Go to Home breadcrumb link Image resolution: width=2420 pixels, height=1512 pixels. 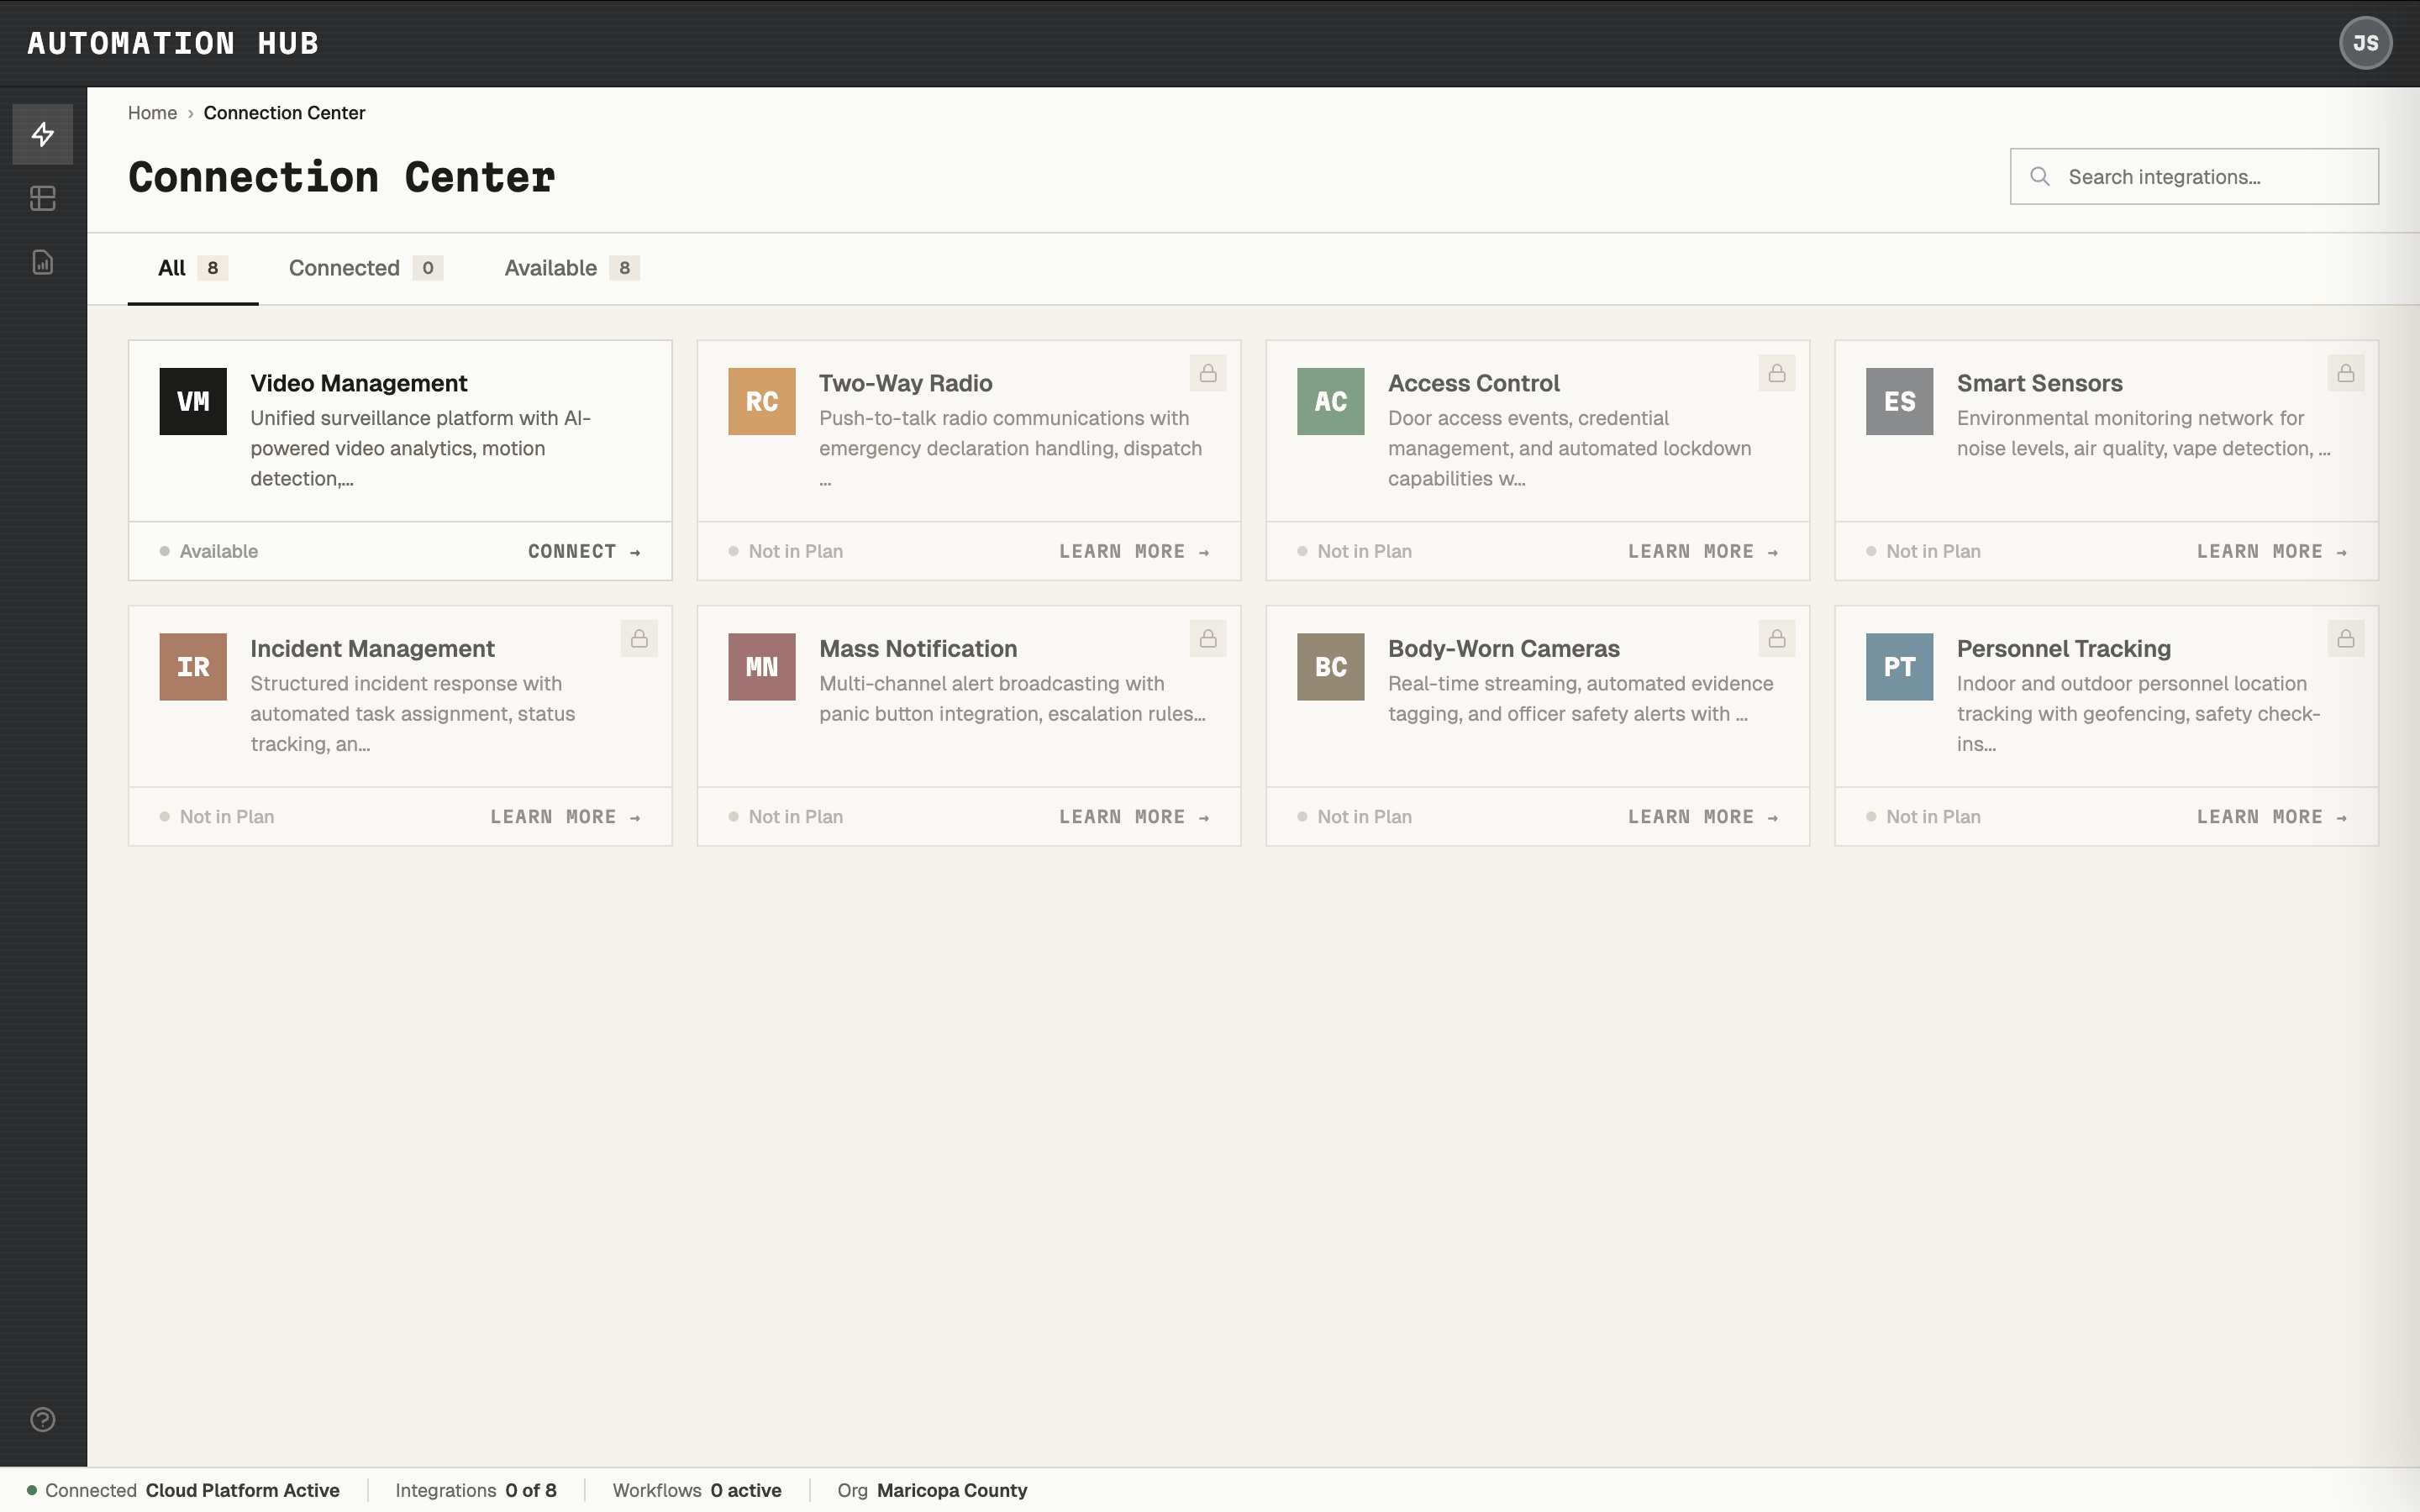pos(152,113)
